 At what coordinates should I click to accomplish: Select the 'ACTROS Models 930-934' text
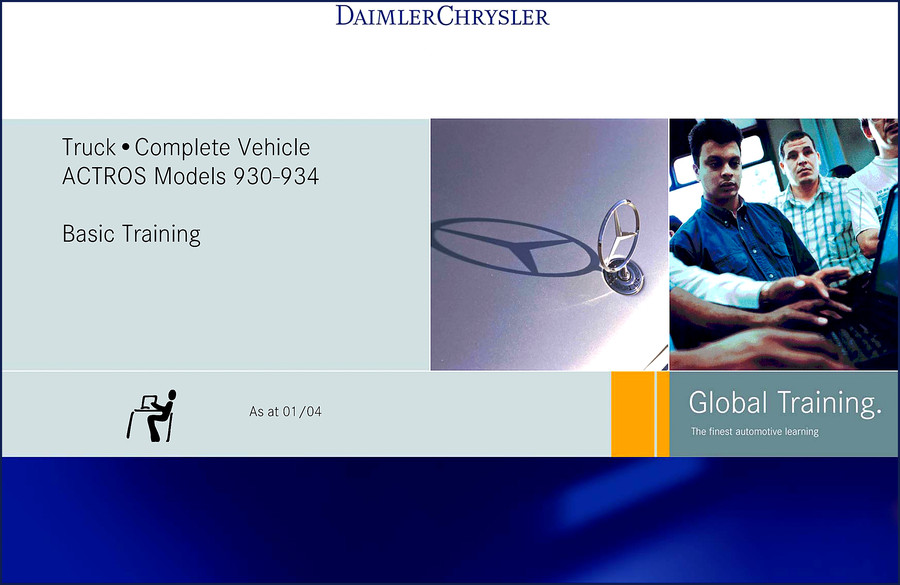pyautogui.click(x=191, y=176)
